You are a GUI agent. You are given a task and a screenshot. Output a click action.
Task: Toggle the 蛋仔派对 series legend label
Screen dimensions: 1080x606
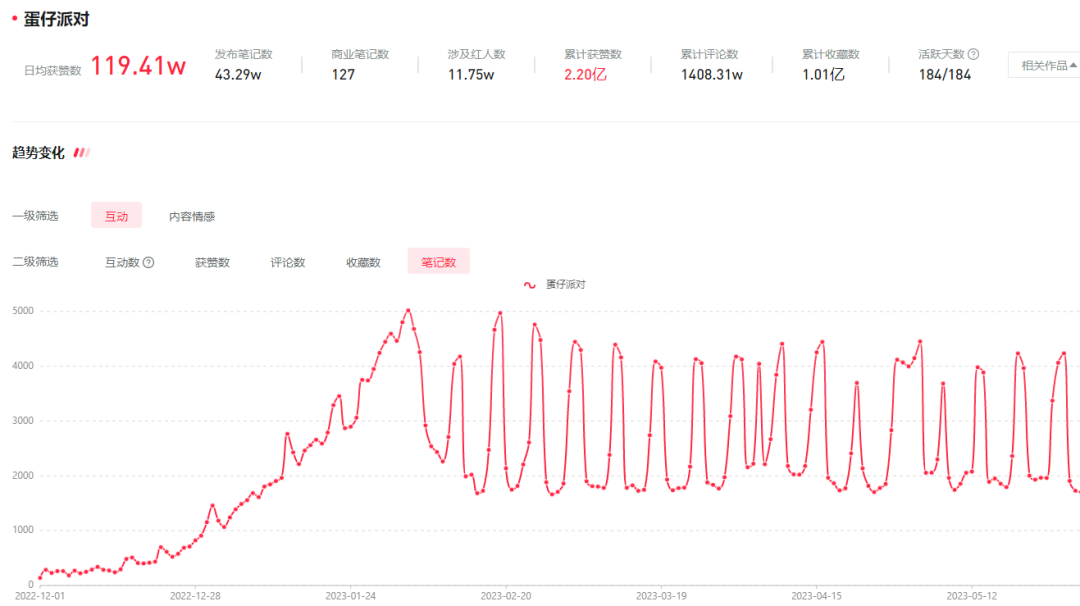(x=566, y=285)
